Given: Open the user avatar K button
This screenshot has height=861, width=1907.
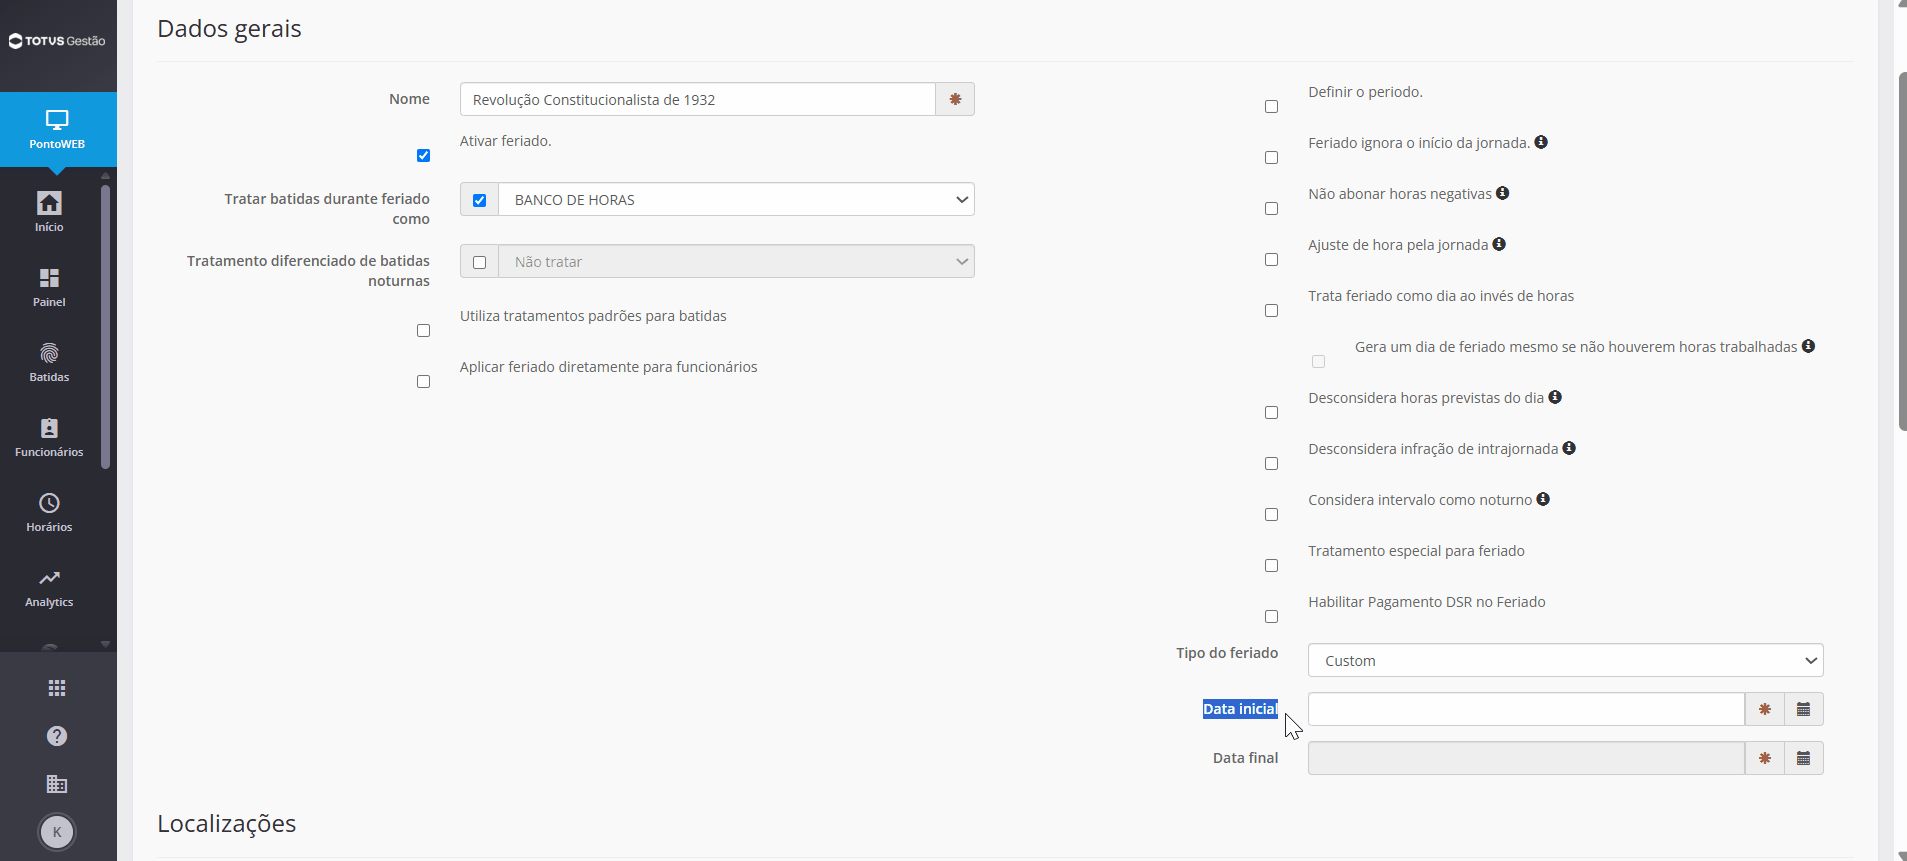Looking at the screenshot, I should tap(57, 832).
